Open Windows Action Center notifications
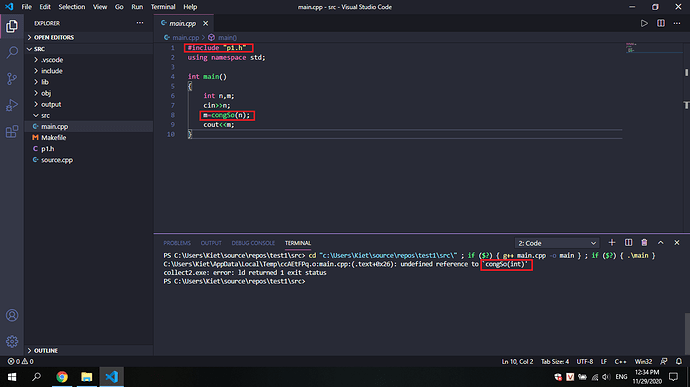This screenshot has width=690, height=387. click(x=673, y=377)
